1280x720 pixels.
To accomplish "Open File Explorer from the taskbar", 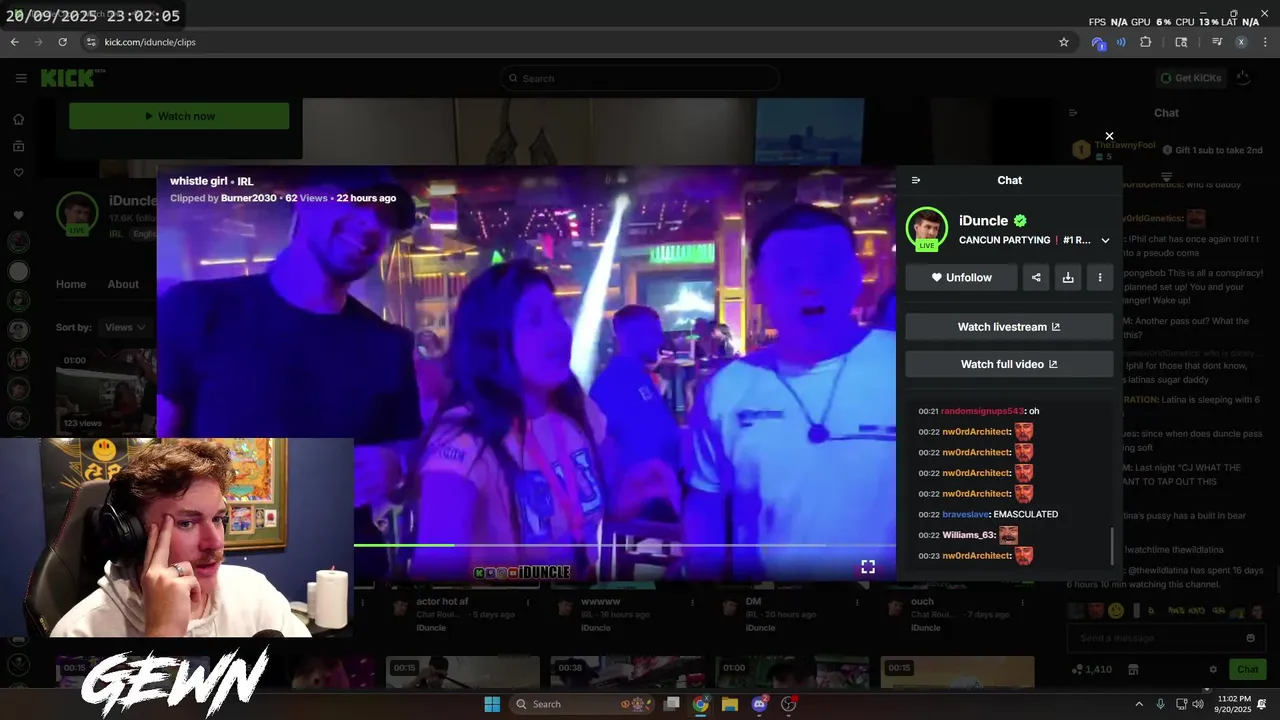I will pyautogui.click(x=730, y=704).
